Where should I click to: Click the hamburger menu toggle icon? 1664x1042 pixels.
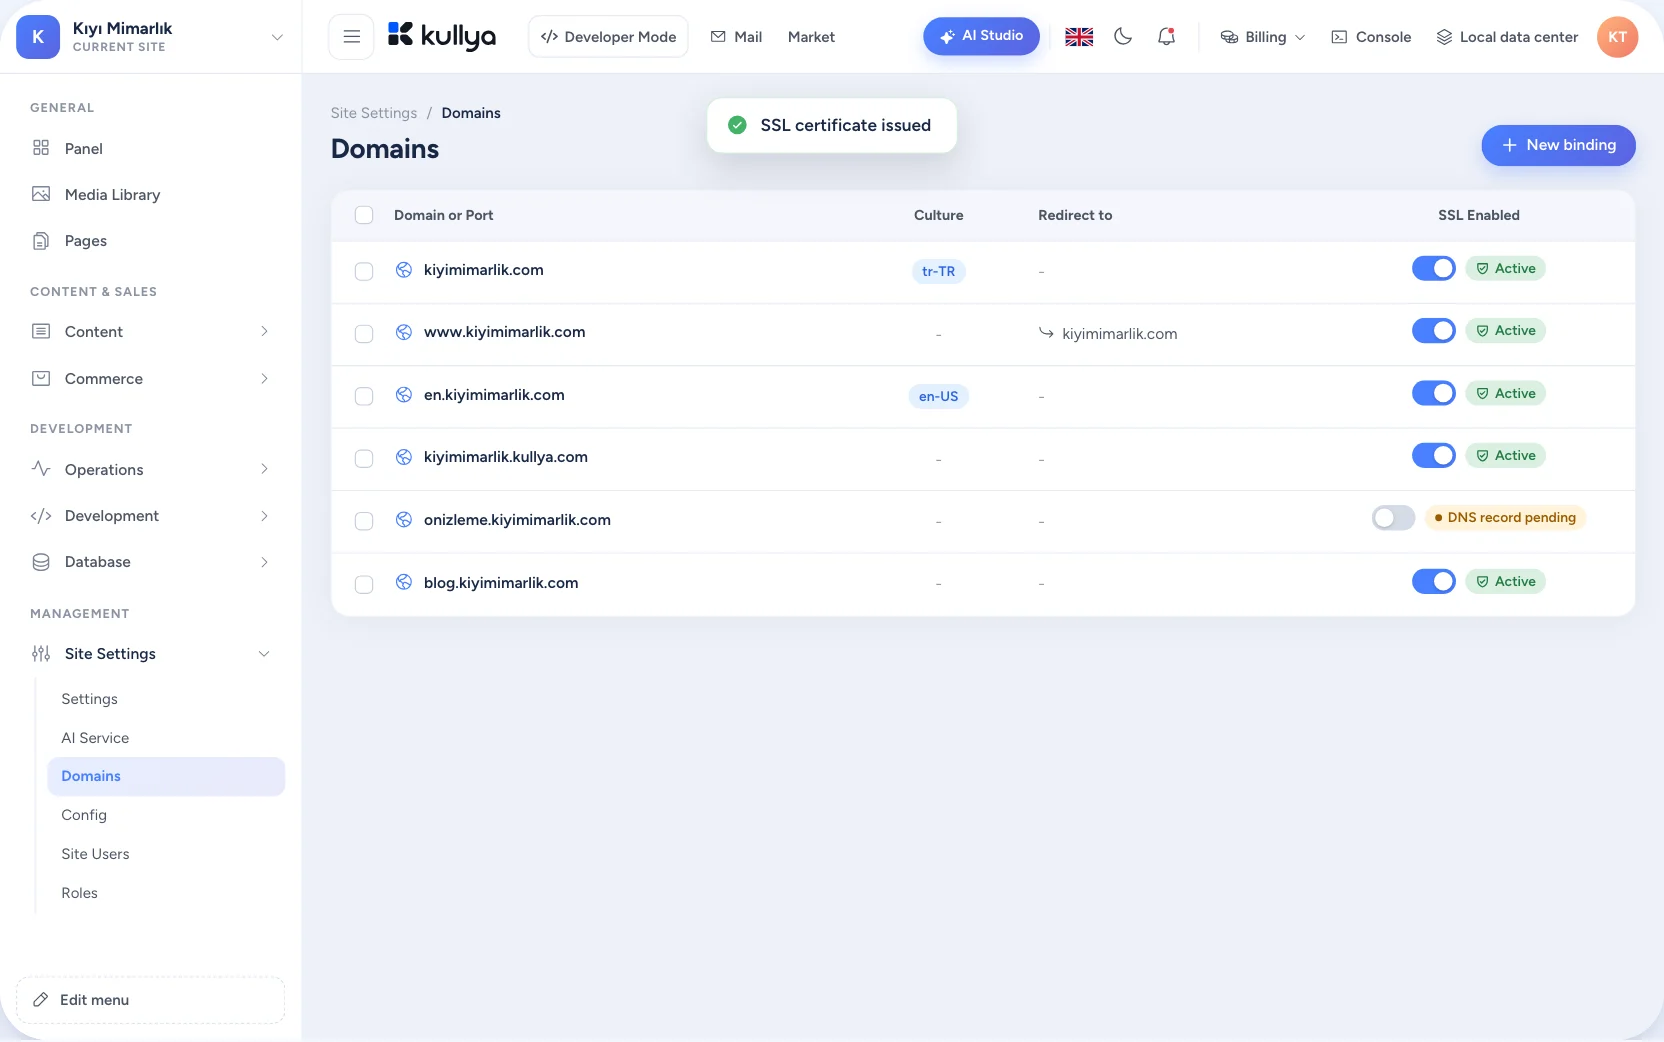351,37
